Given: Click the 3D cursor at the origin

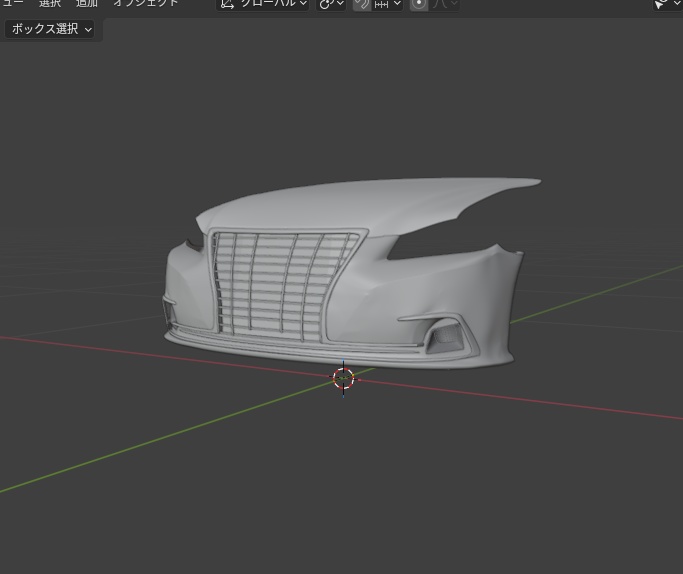Looking at the screenshot, I should tap(343, 378).
